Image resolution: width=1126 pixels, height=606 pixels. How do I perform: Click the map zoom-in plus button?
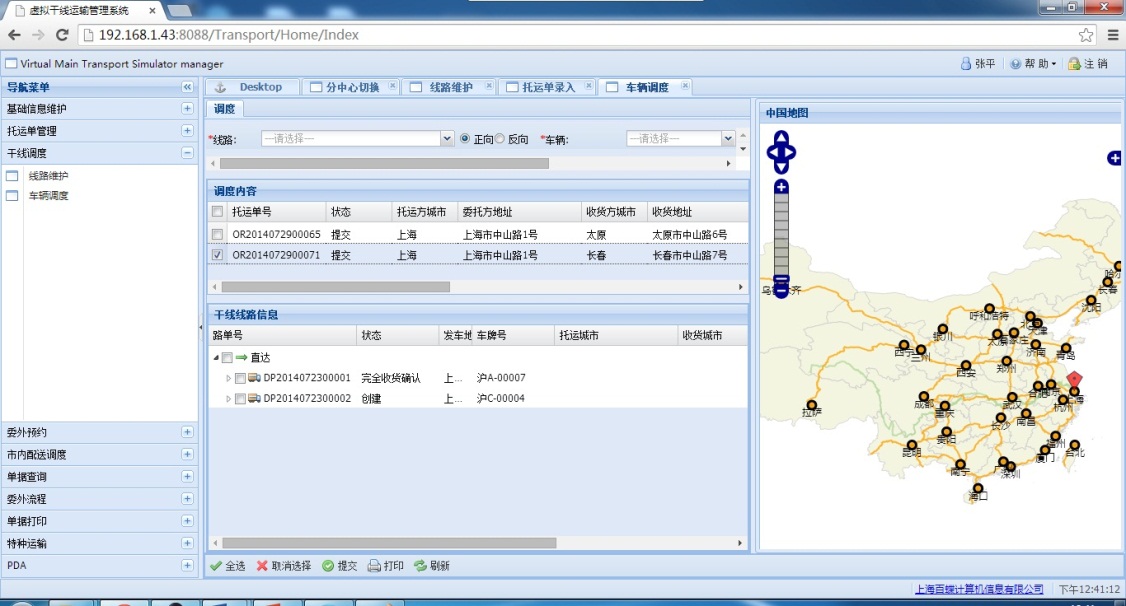(x=781, y=187)
